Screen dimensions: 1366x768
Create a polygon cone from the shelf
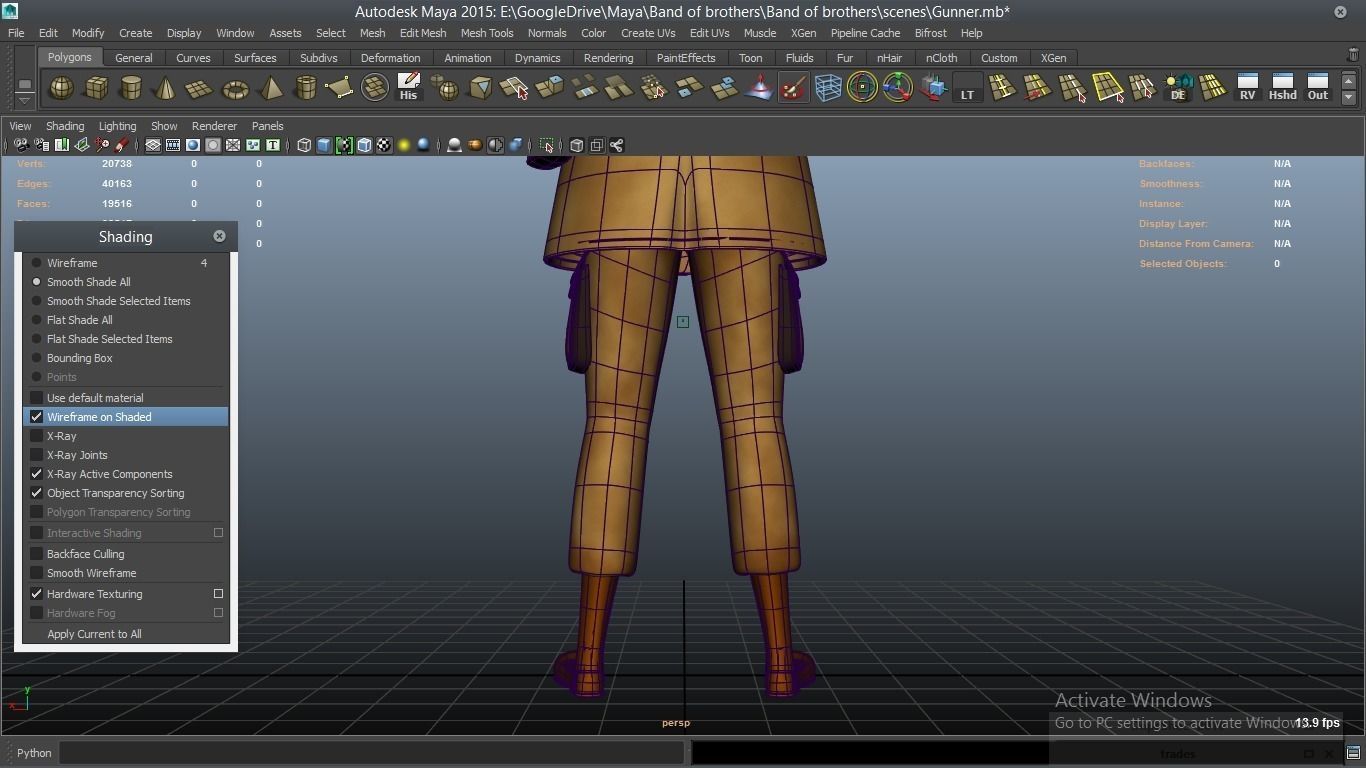(165, 88)
